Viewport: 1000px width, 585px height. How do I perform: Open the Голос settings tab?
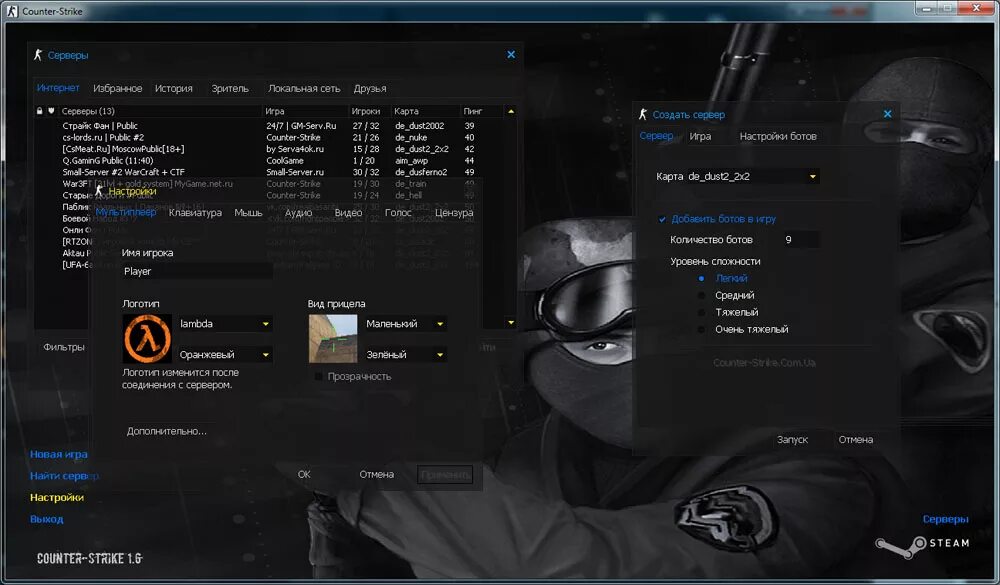pos(398,212)
